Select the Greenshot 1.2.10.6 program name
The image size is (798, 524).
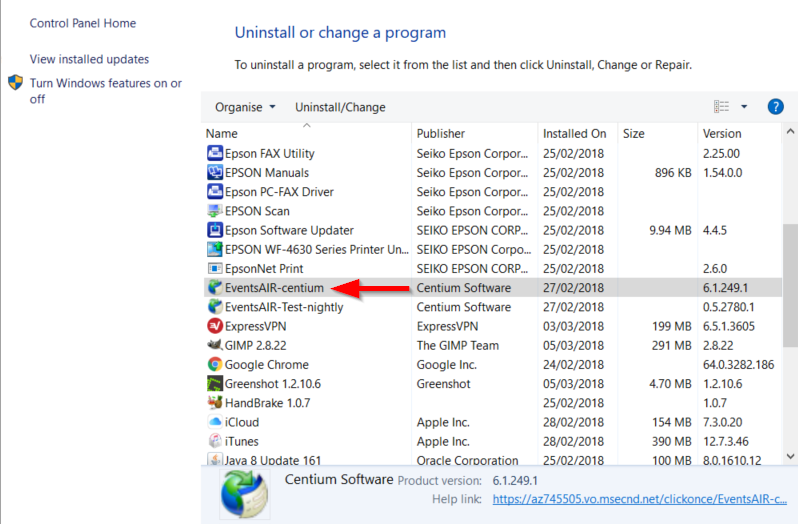(273, 384)
